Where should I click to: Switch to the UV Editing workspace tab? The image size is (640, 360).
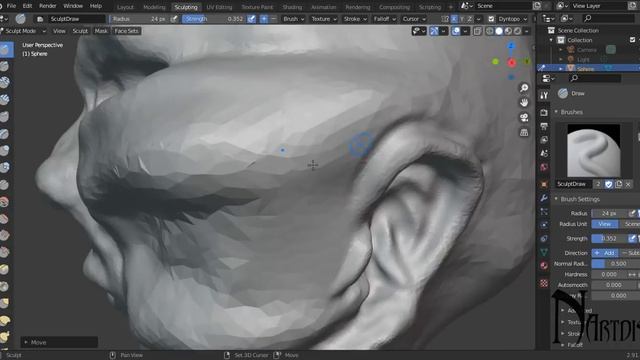coord(219,7)
